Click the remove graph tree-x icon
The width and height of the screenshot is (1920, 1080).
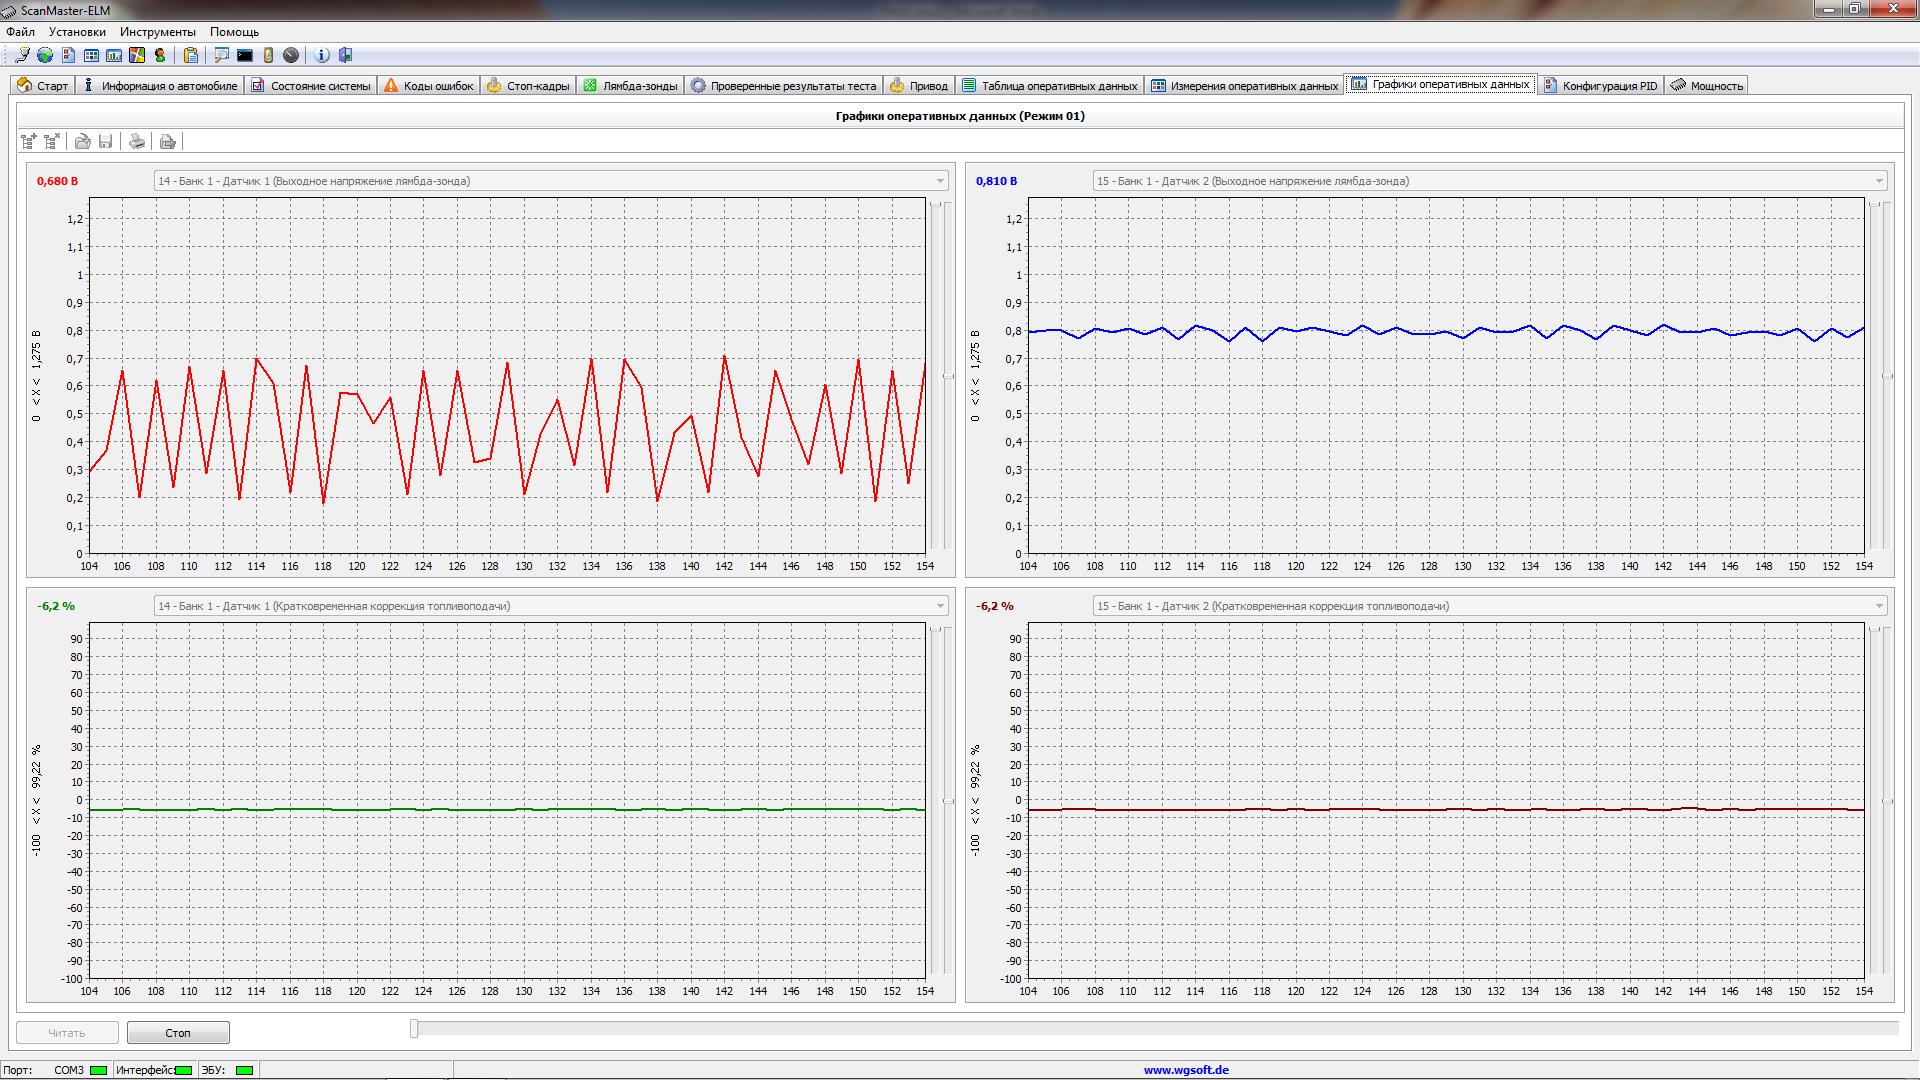(x=52, y=141)
